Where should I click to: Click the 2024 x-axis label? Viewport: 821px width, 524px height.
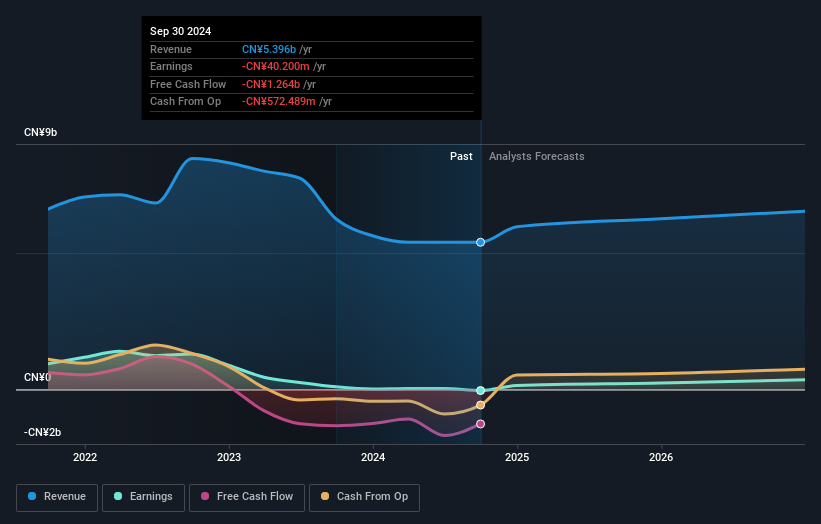(x=373, y=457)
